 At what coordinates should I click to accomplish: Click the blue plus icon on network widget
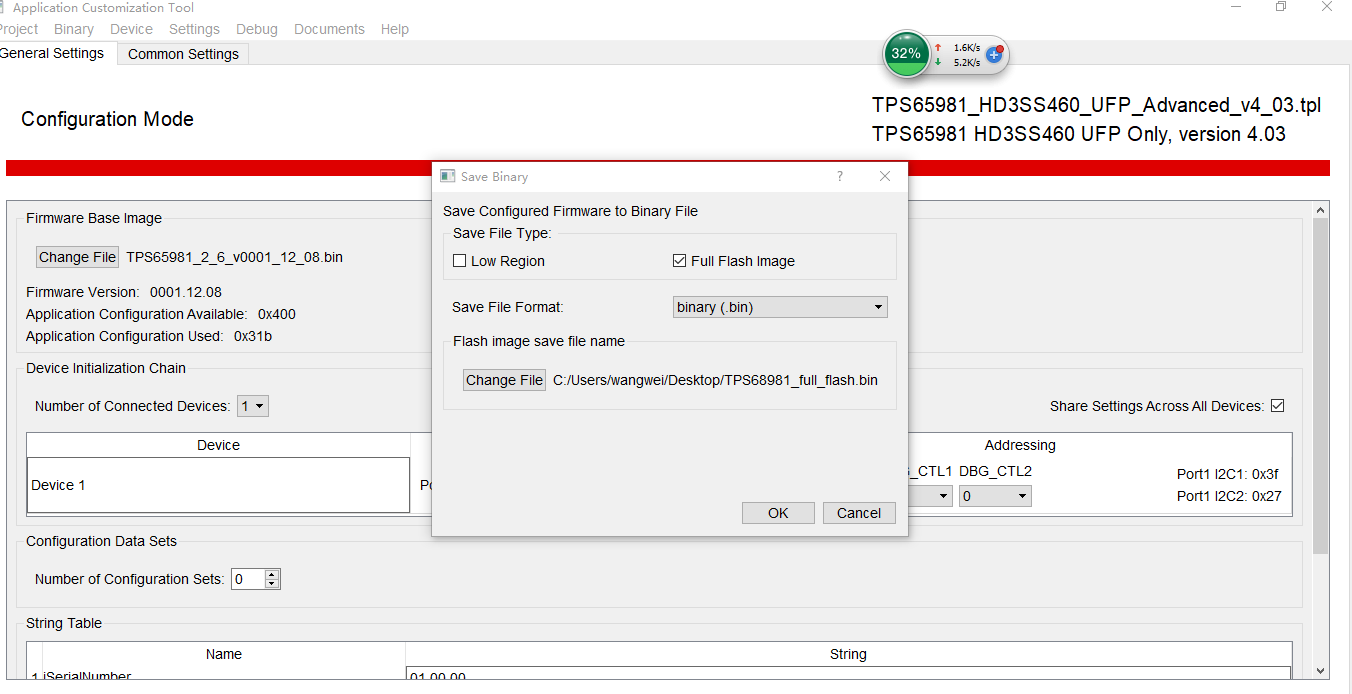tap(994, 54)
